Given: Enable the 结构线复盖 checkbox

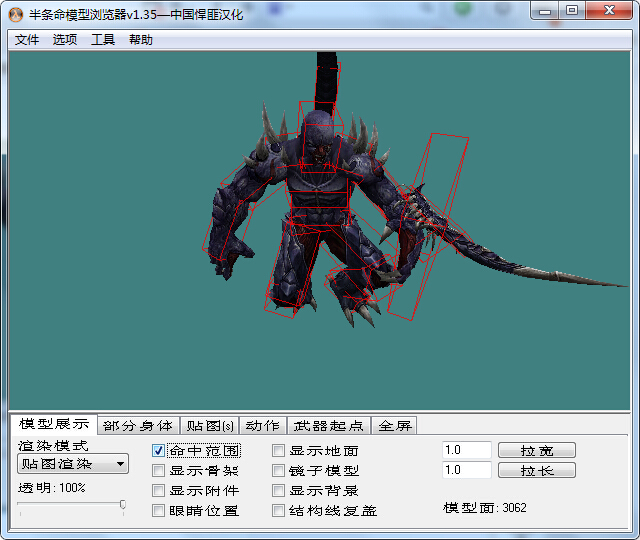Looking at the screenshot, I should (x=278, y=510).
